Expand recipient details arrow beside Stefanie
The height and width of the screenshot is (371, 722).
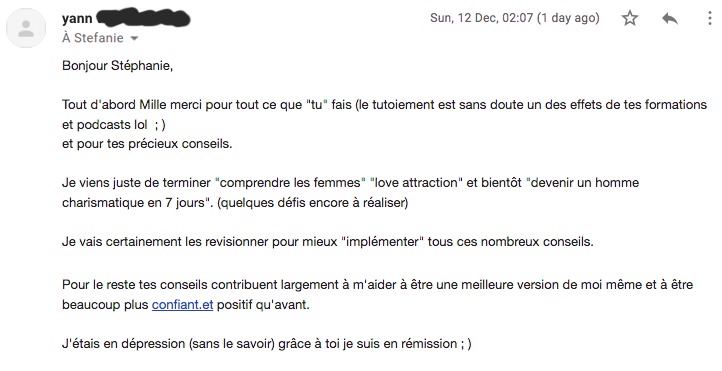coord(134,39)
